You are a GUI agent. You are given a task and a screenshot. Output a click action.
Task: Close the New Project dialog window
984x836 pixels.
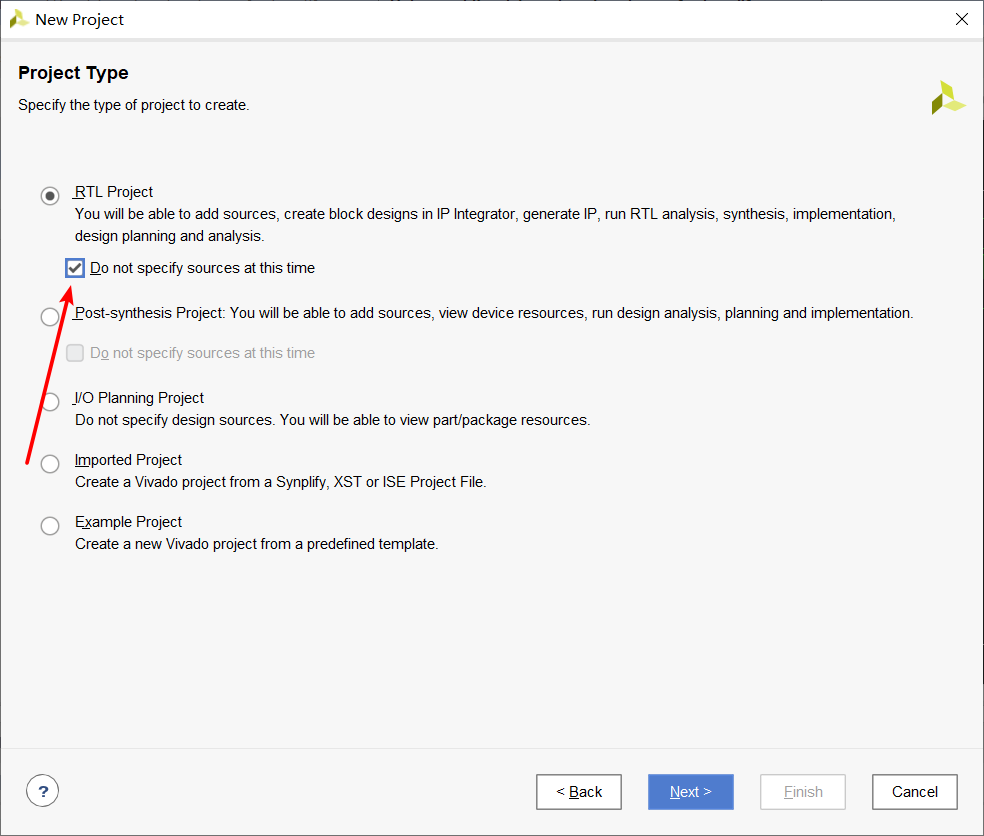click(x=961, y=19)
